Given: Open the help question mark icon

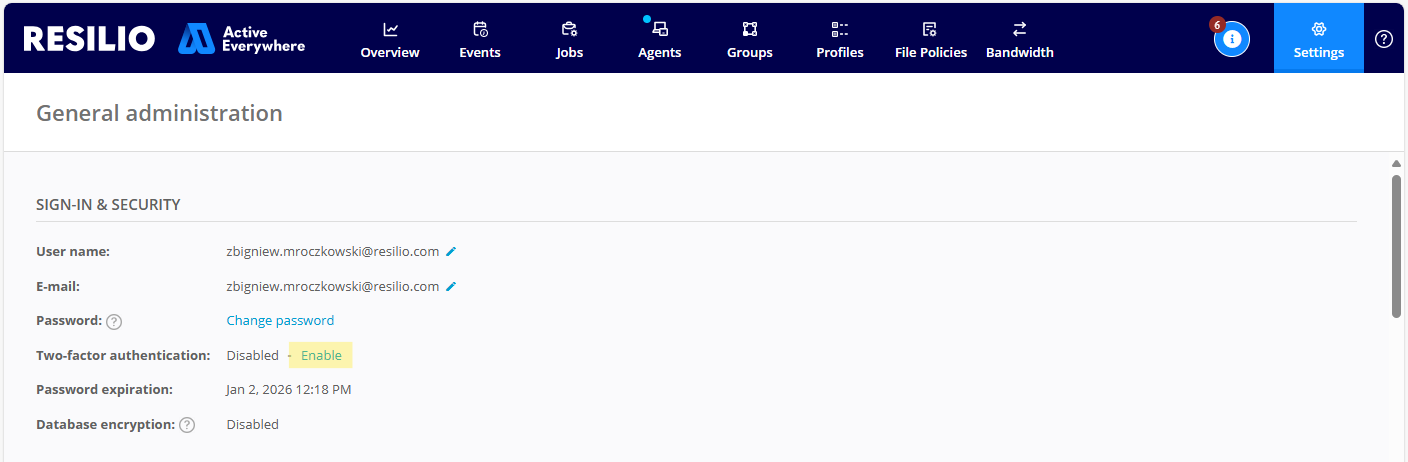Looking at the screenshot, I should [1384, 39].
